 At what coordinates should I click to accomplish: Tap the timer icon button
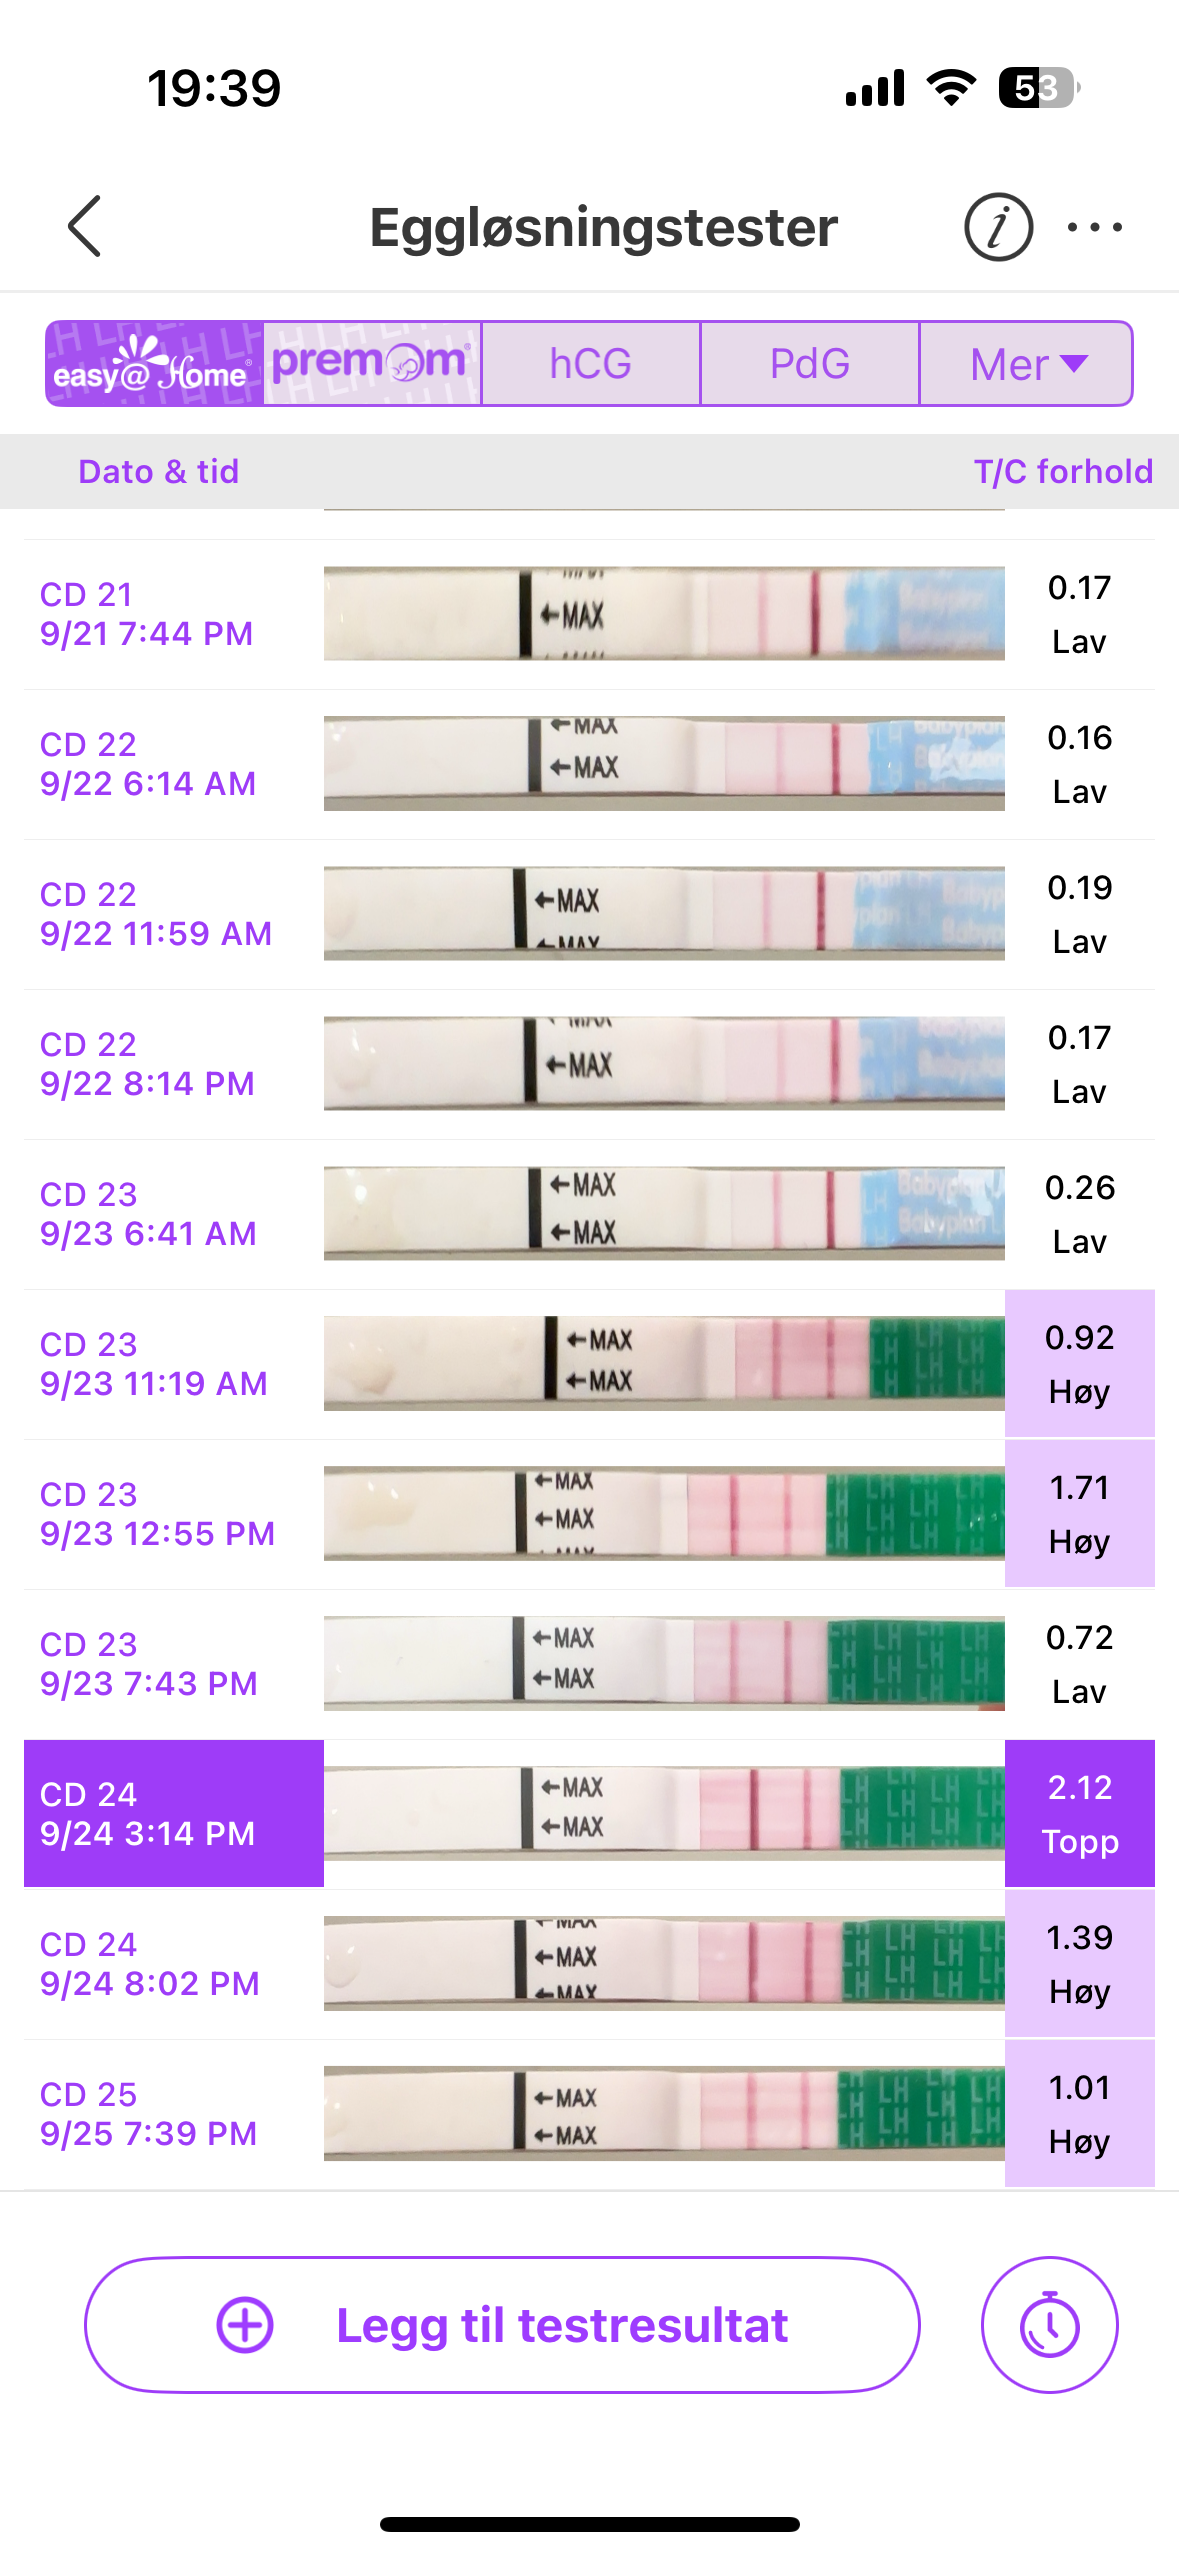coord(1049,2324)
